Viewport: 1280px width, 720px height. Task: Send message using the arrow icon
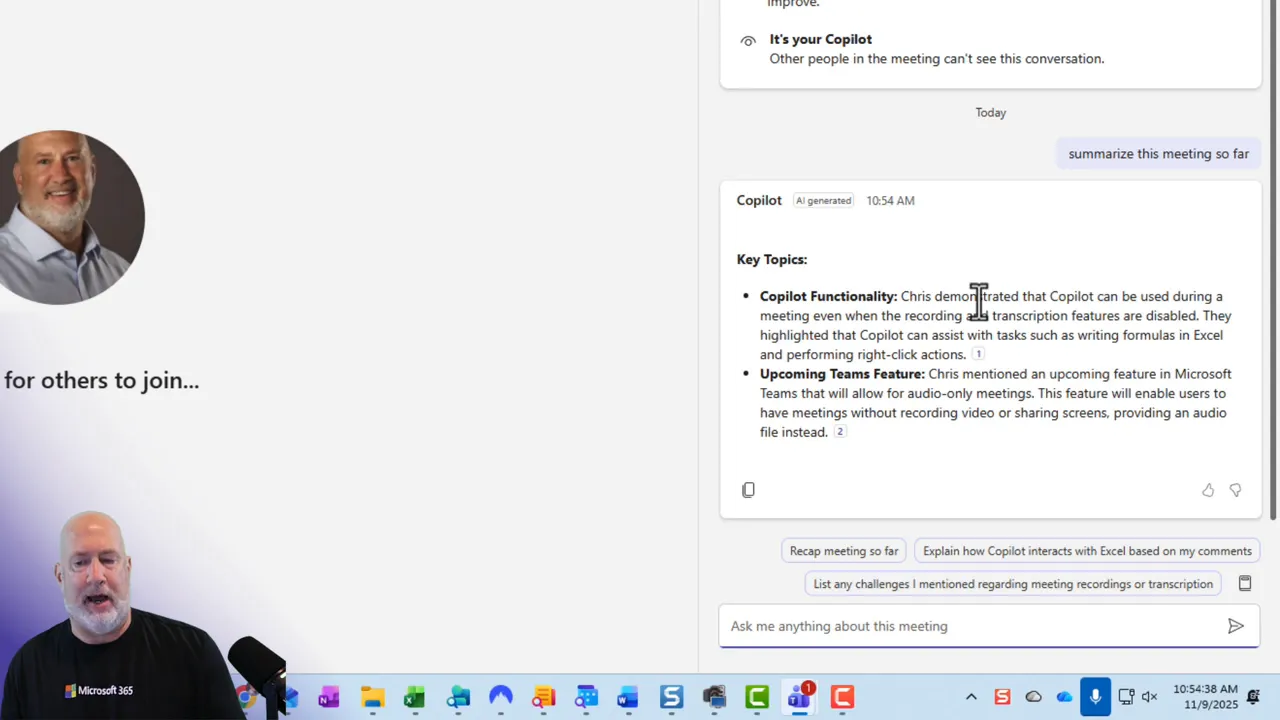tap(1236, 625)
